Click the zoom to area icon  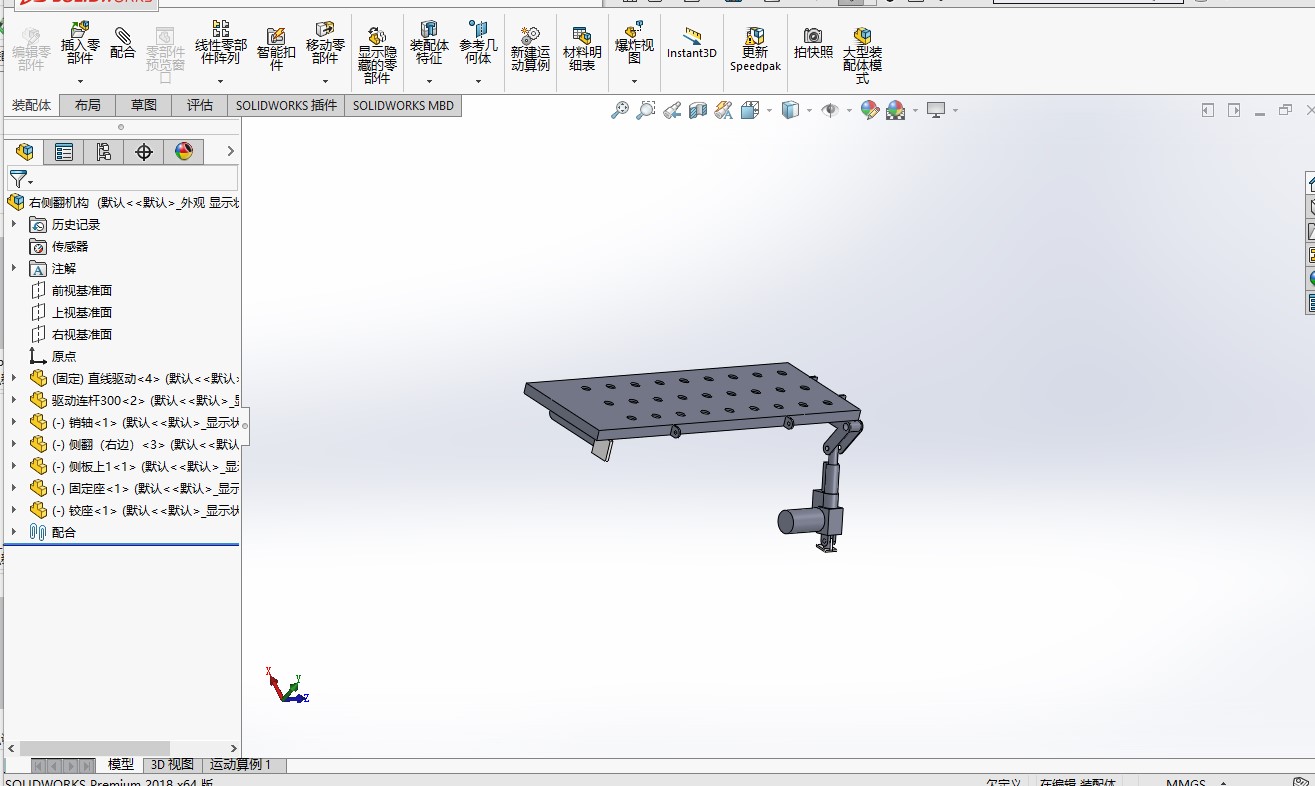(x=646, y=110)
